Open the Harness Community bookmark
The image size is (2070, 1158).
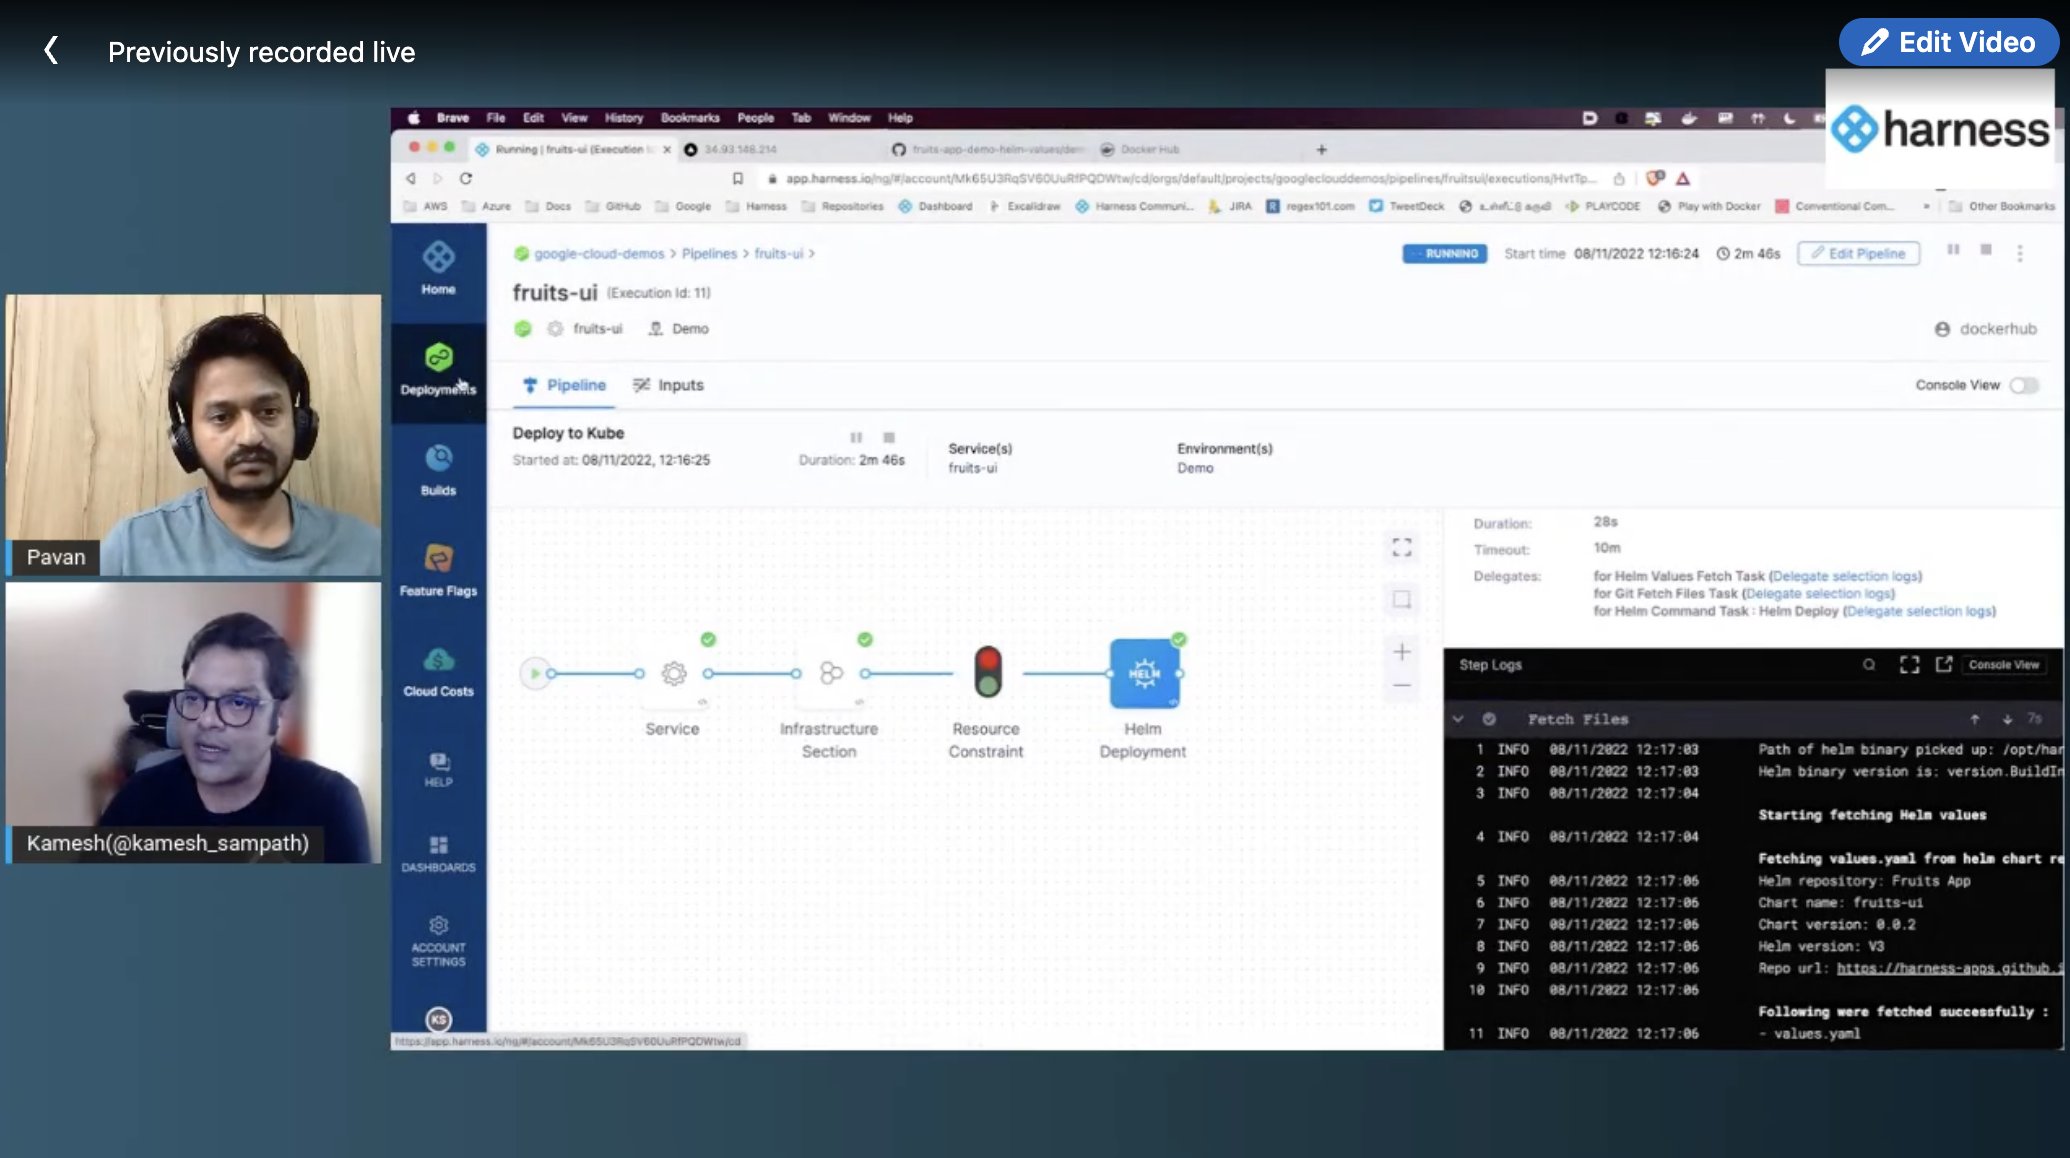coord(1134,206)
